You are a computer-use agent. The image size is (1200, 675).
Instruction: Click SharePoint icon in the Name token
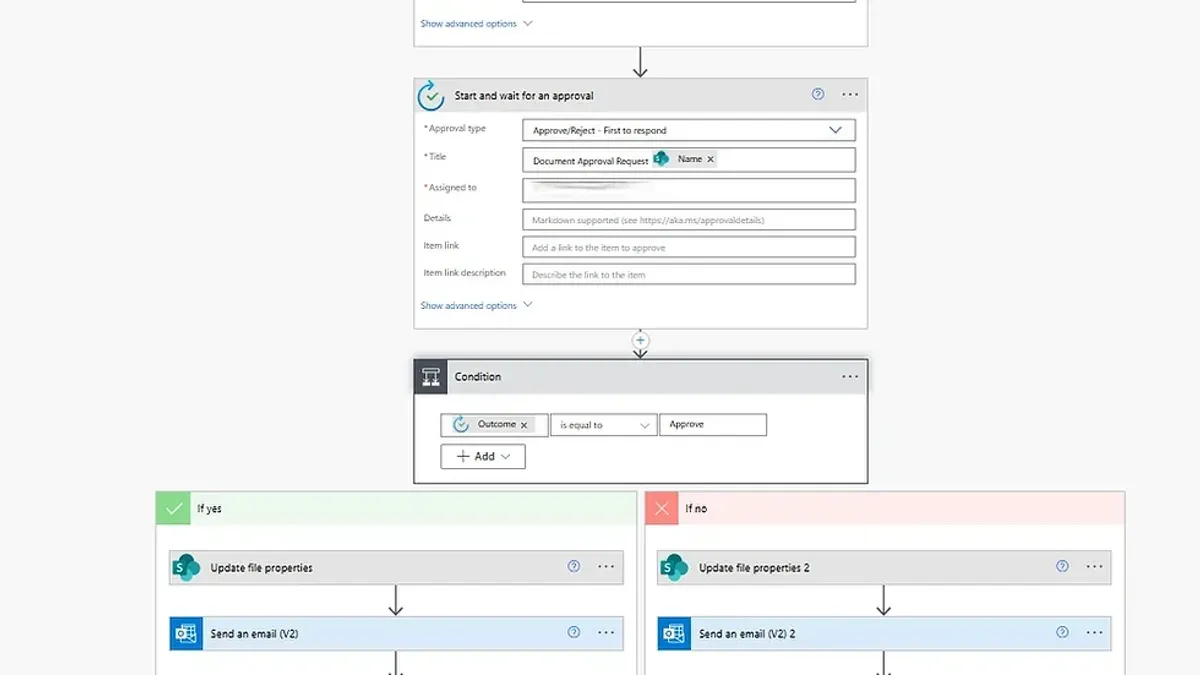pyautogui.click(x=661, y=158)
